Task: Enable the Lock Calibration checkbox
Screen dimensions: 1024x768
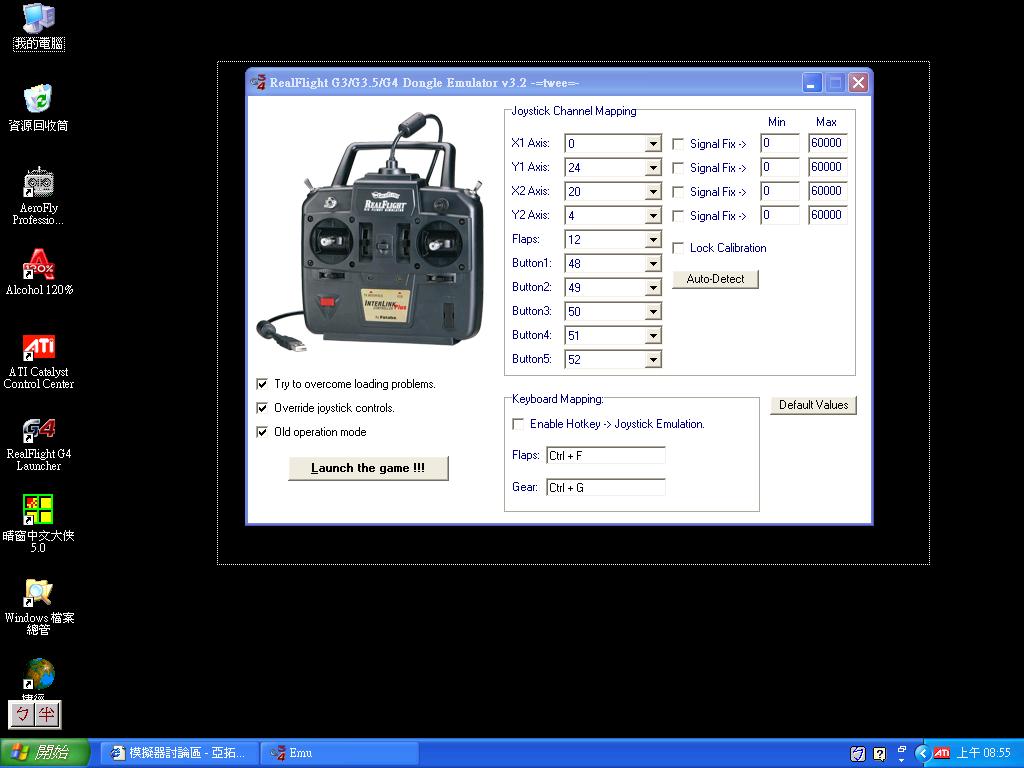Action: coord(678,248)
